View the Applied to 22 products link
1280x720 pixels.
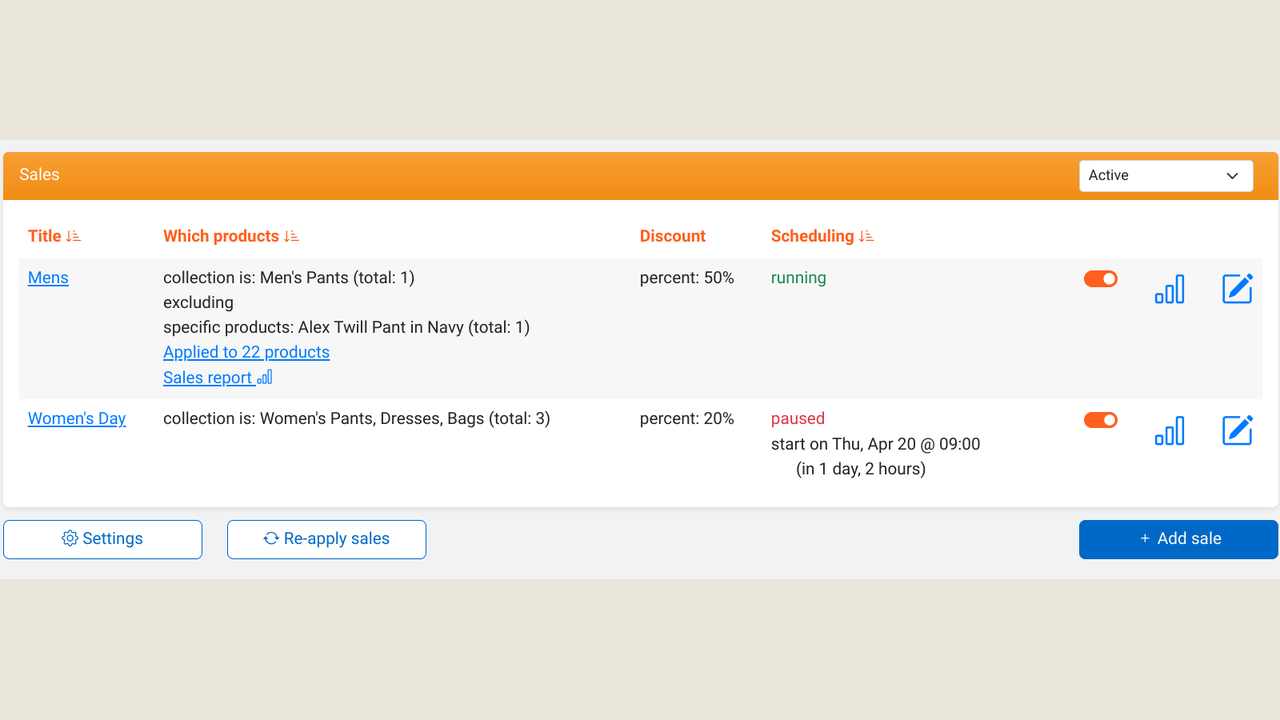coord(246,352)
